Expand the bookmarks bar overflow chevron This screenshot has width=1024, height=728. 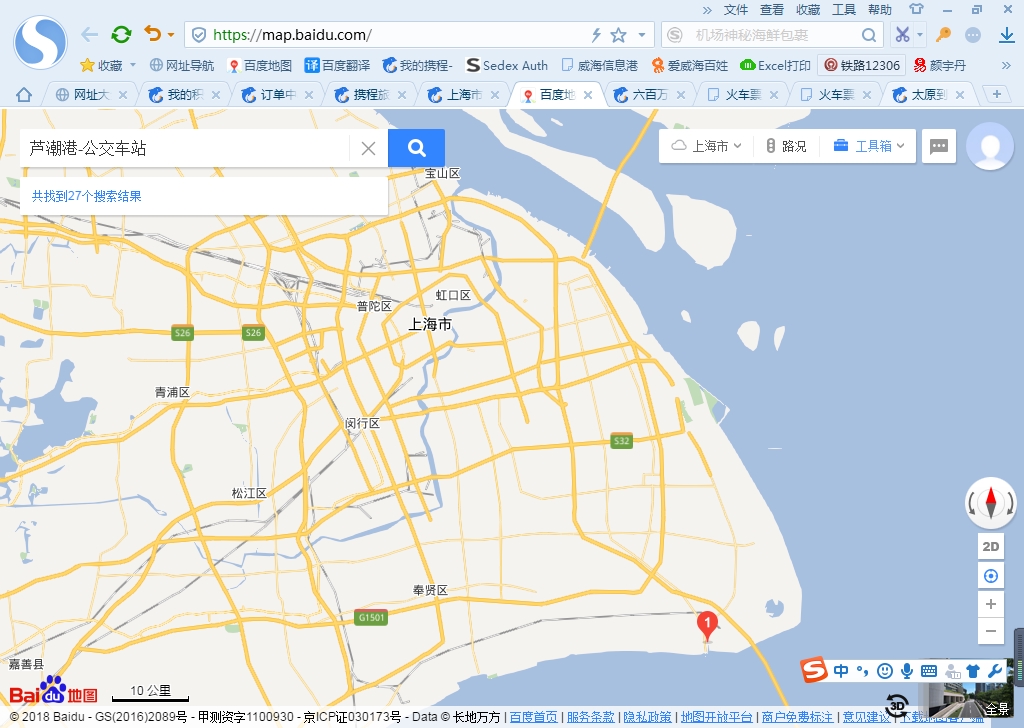[x=1006, y=65]
